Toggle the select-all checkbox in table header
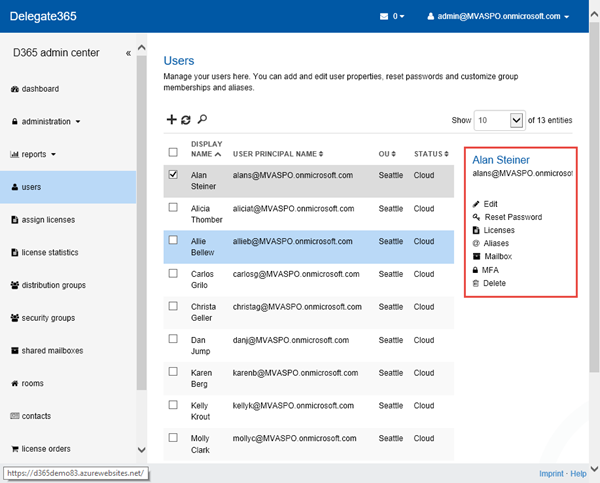Image resolution: width=600 pixels, height=483 pixels. 174,153
